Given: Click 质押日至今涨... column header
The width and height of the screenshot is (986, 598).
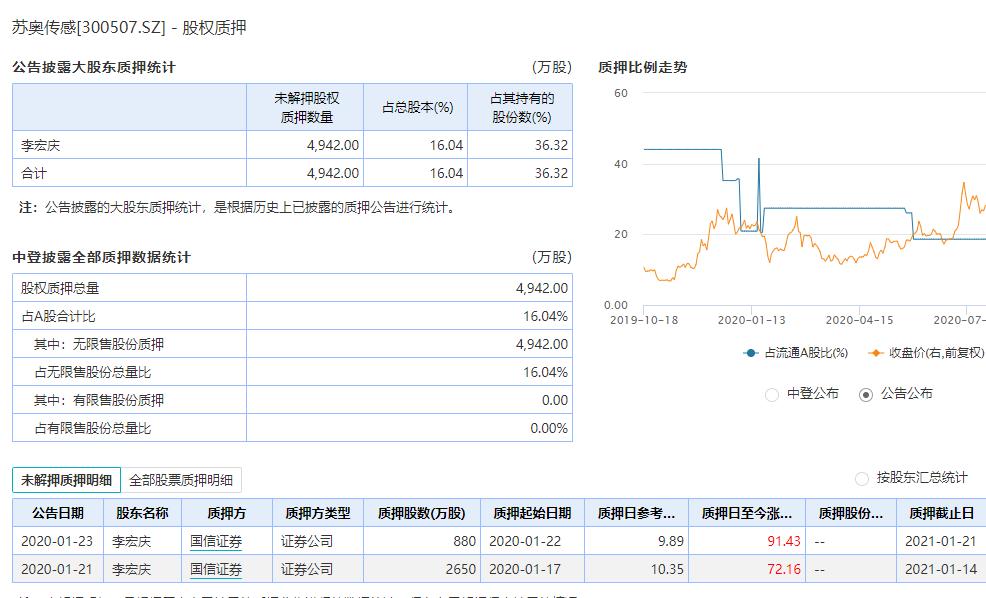Looking at the screenshot, I should tap(746, 513).
